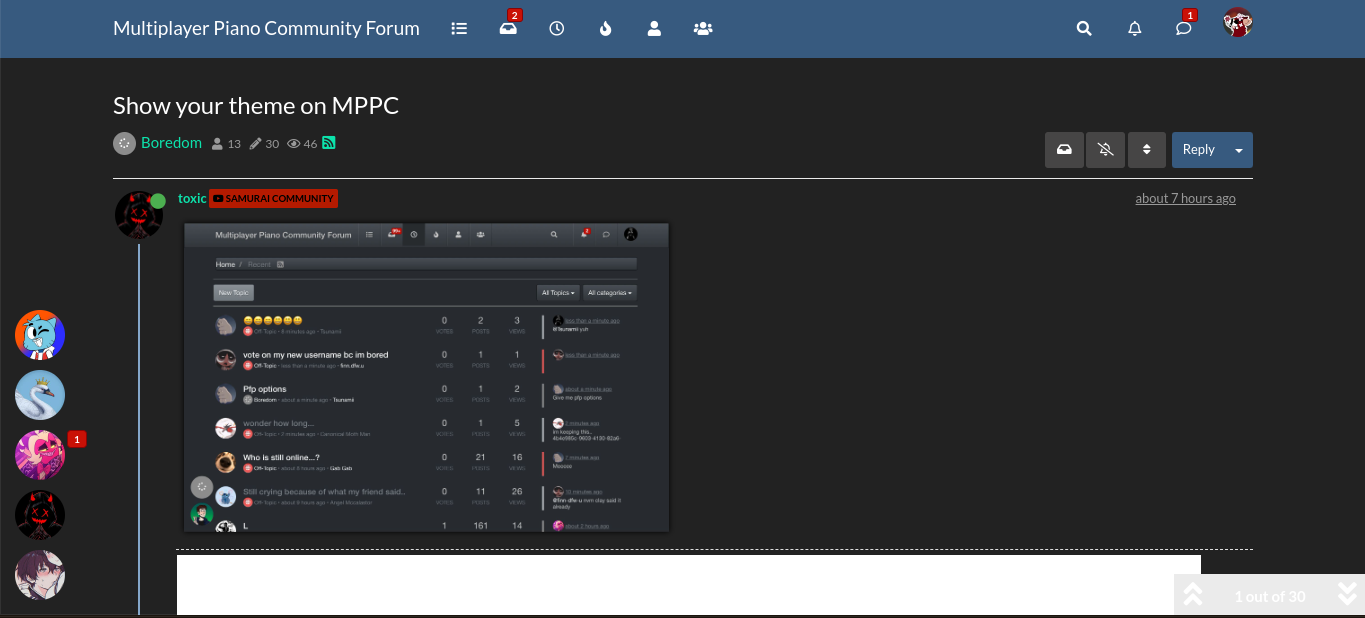This screenshot has width=1365, height=618.
Task: Open the posted forum theme screenshot
Action: coord(426,377)
